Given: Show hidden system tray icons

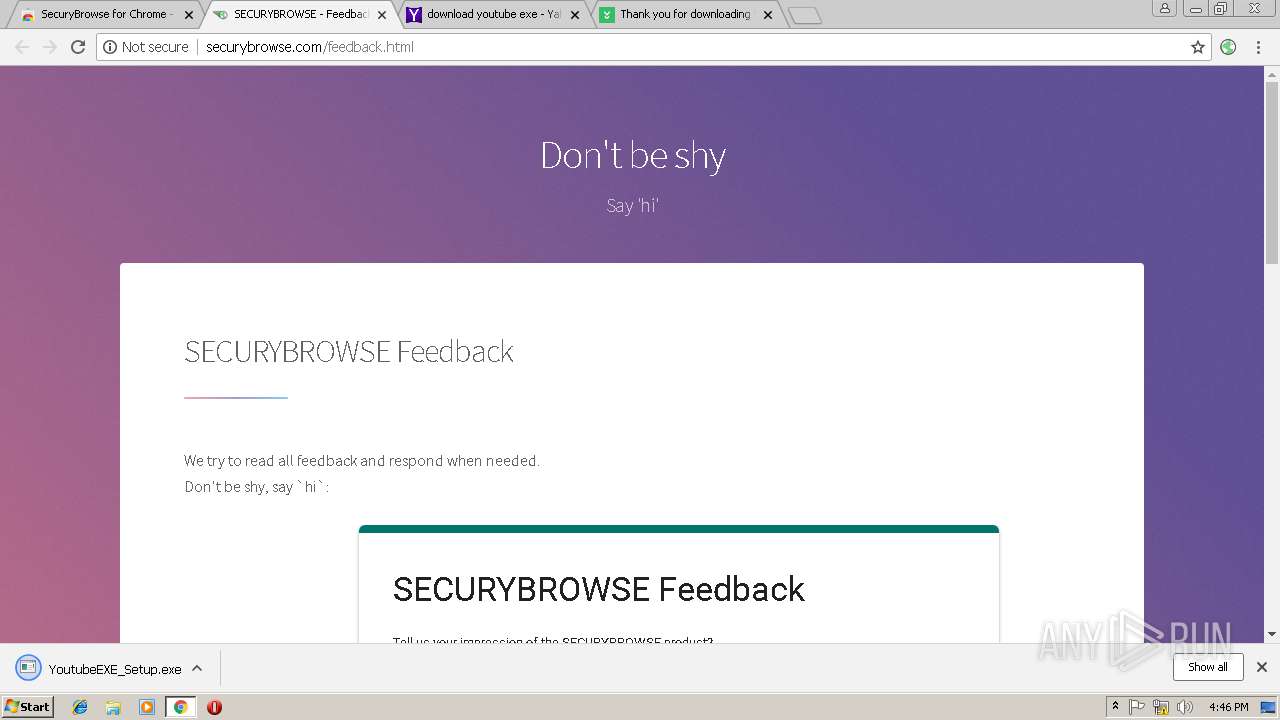Looking at the screenshot, I should (1115, 707).
